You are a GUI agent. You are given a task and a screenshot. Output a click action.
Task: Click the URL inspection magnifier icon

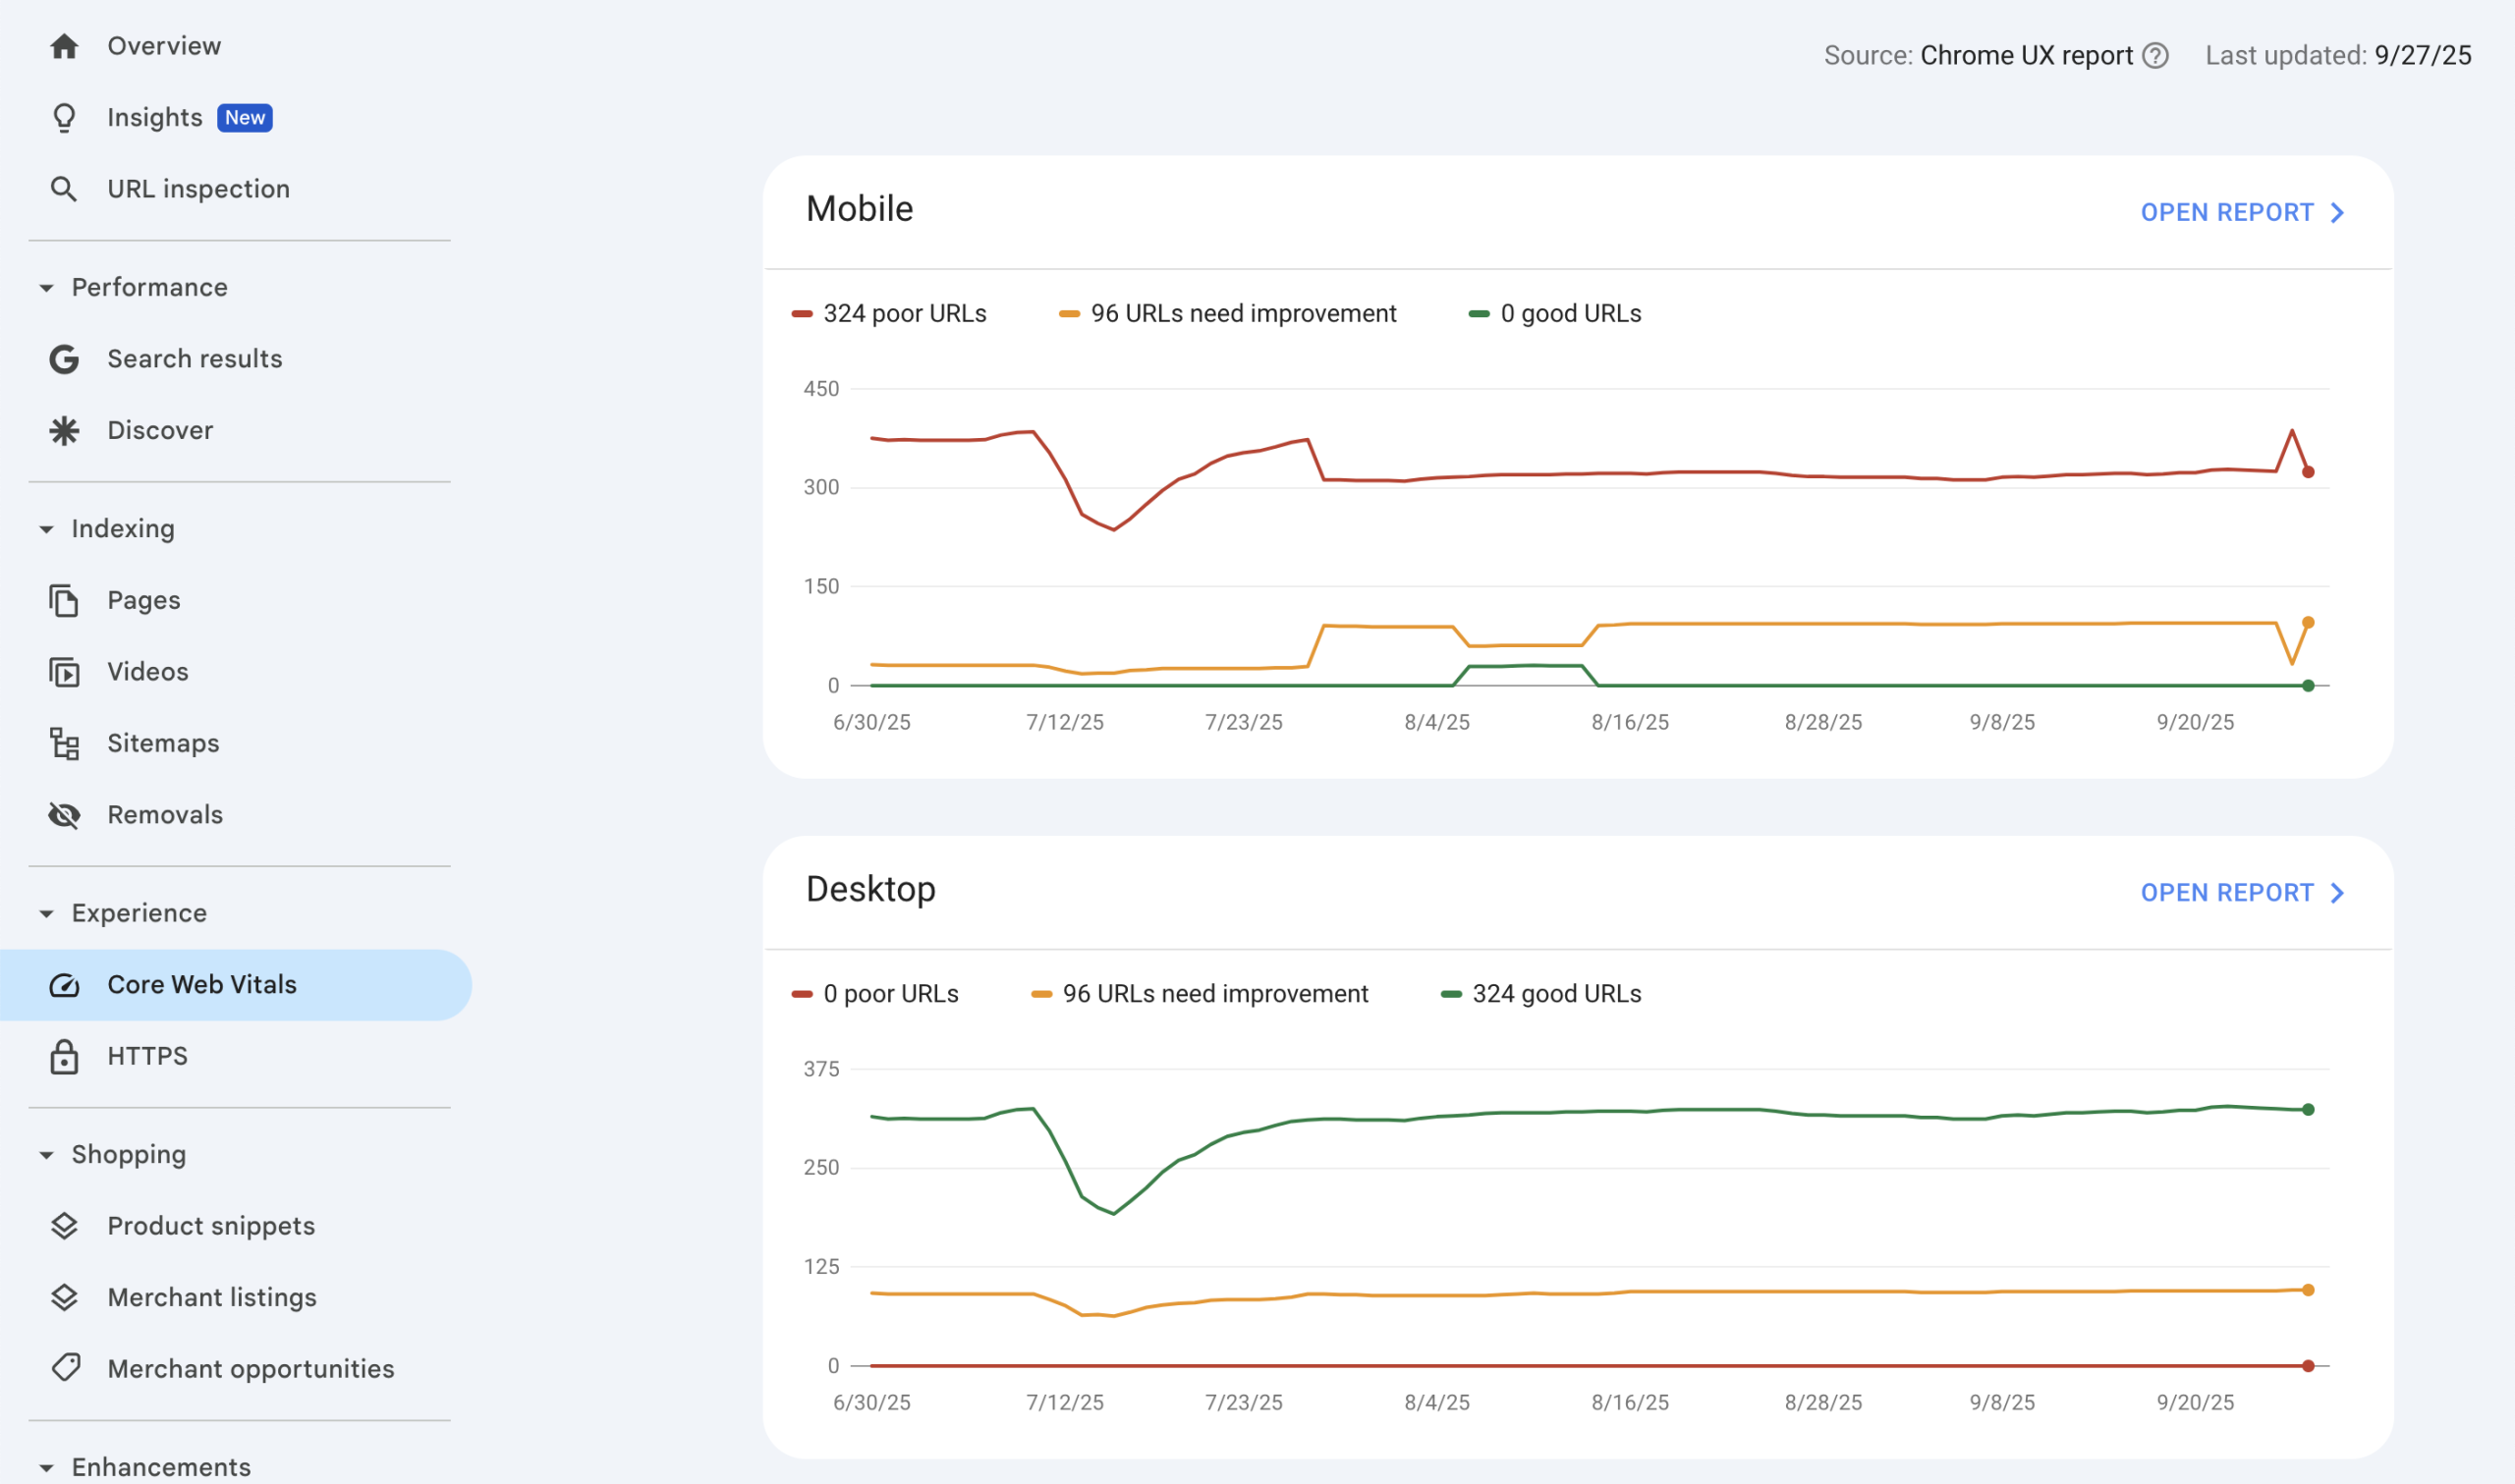point(64,189)
